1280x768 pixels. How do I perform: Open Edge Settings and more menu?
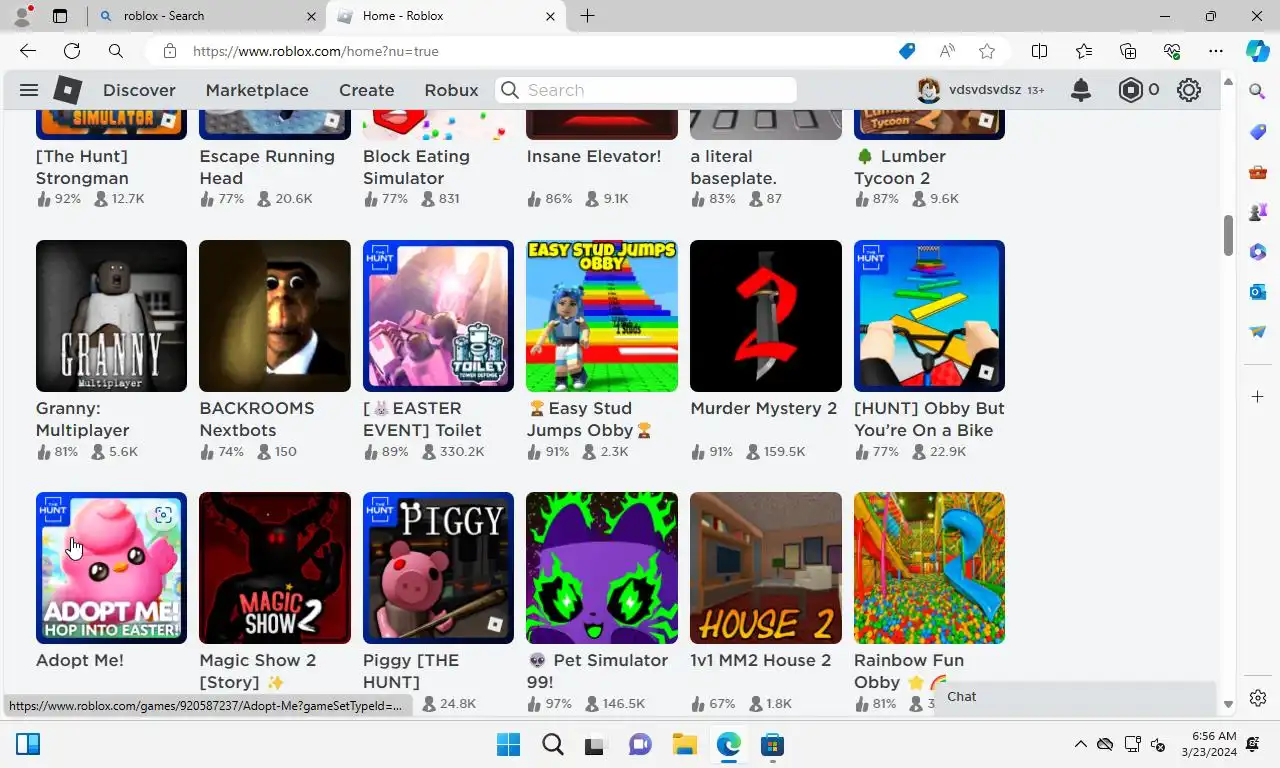point(1216,51)
